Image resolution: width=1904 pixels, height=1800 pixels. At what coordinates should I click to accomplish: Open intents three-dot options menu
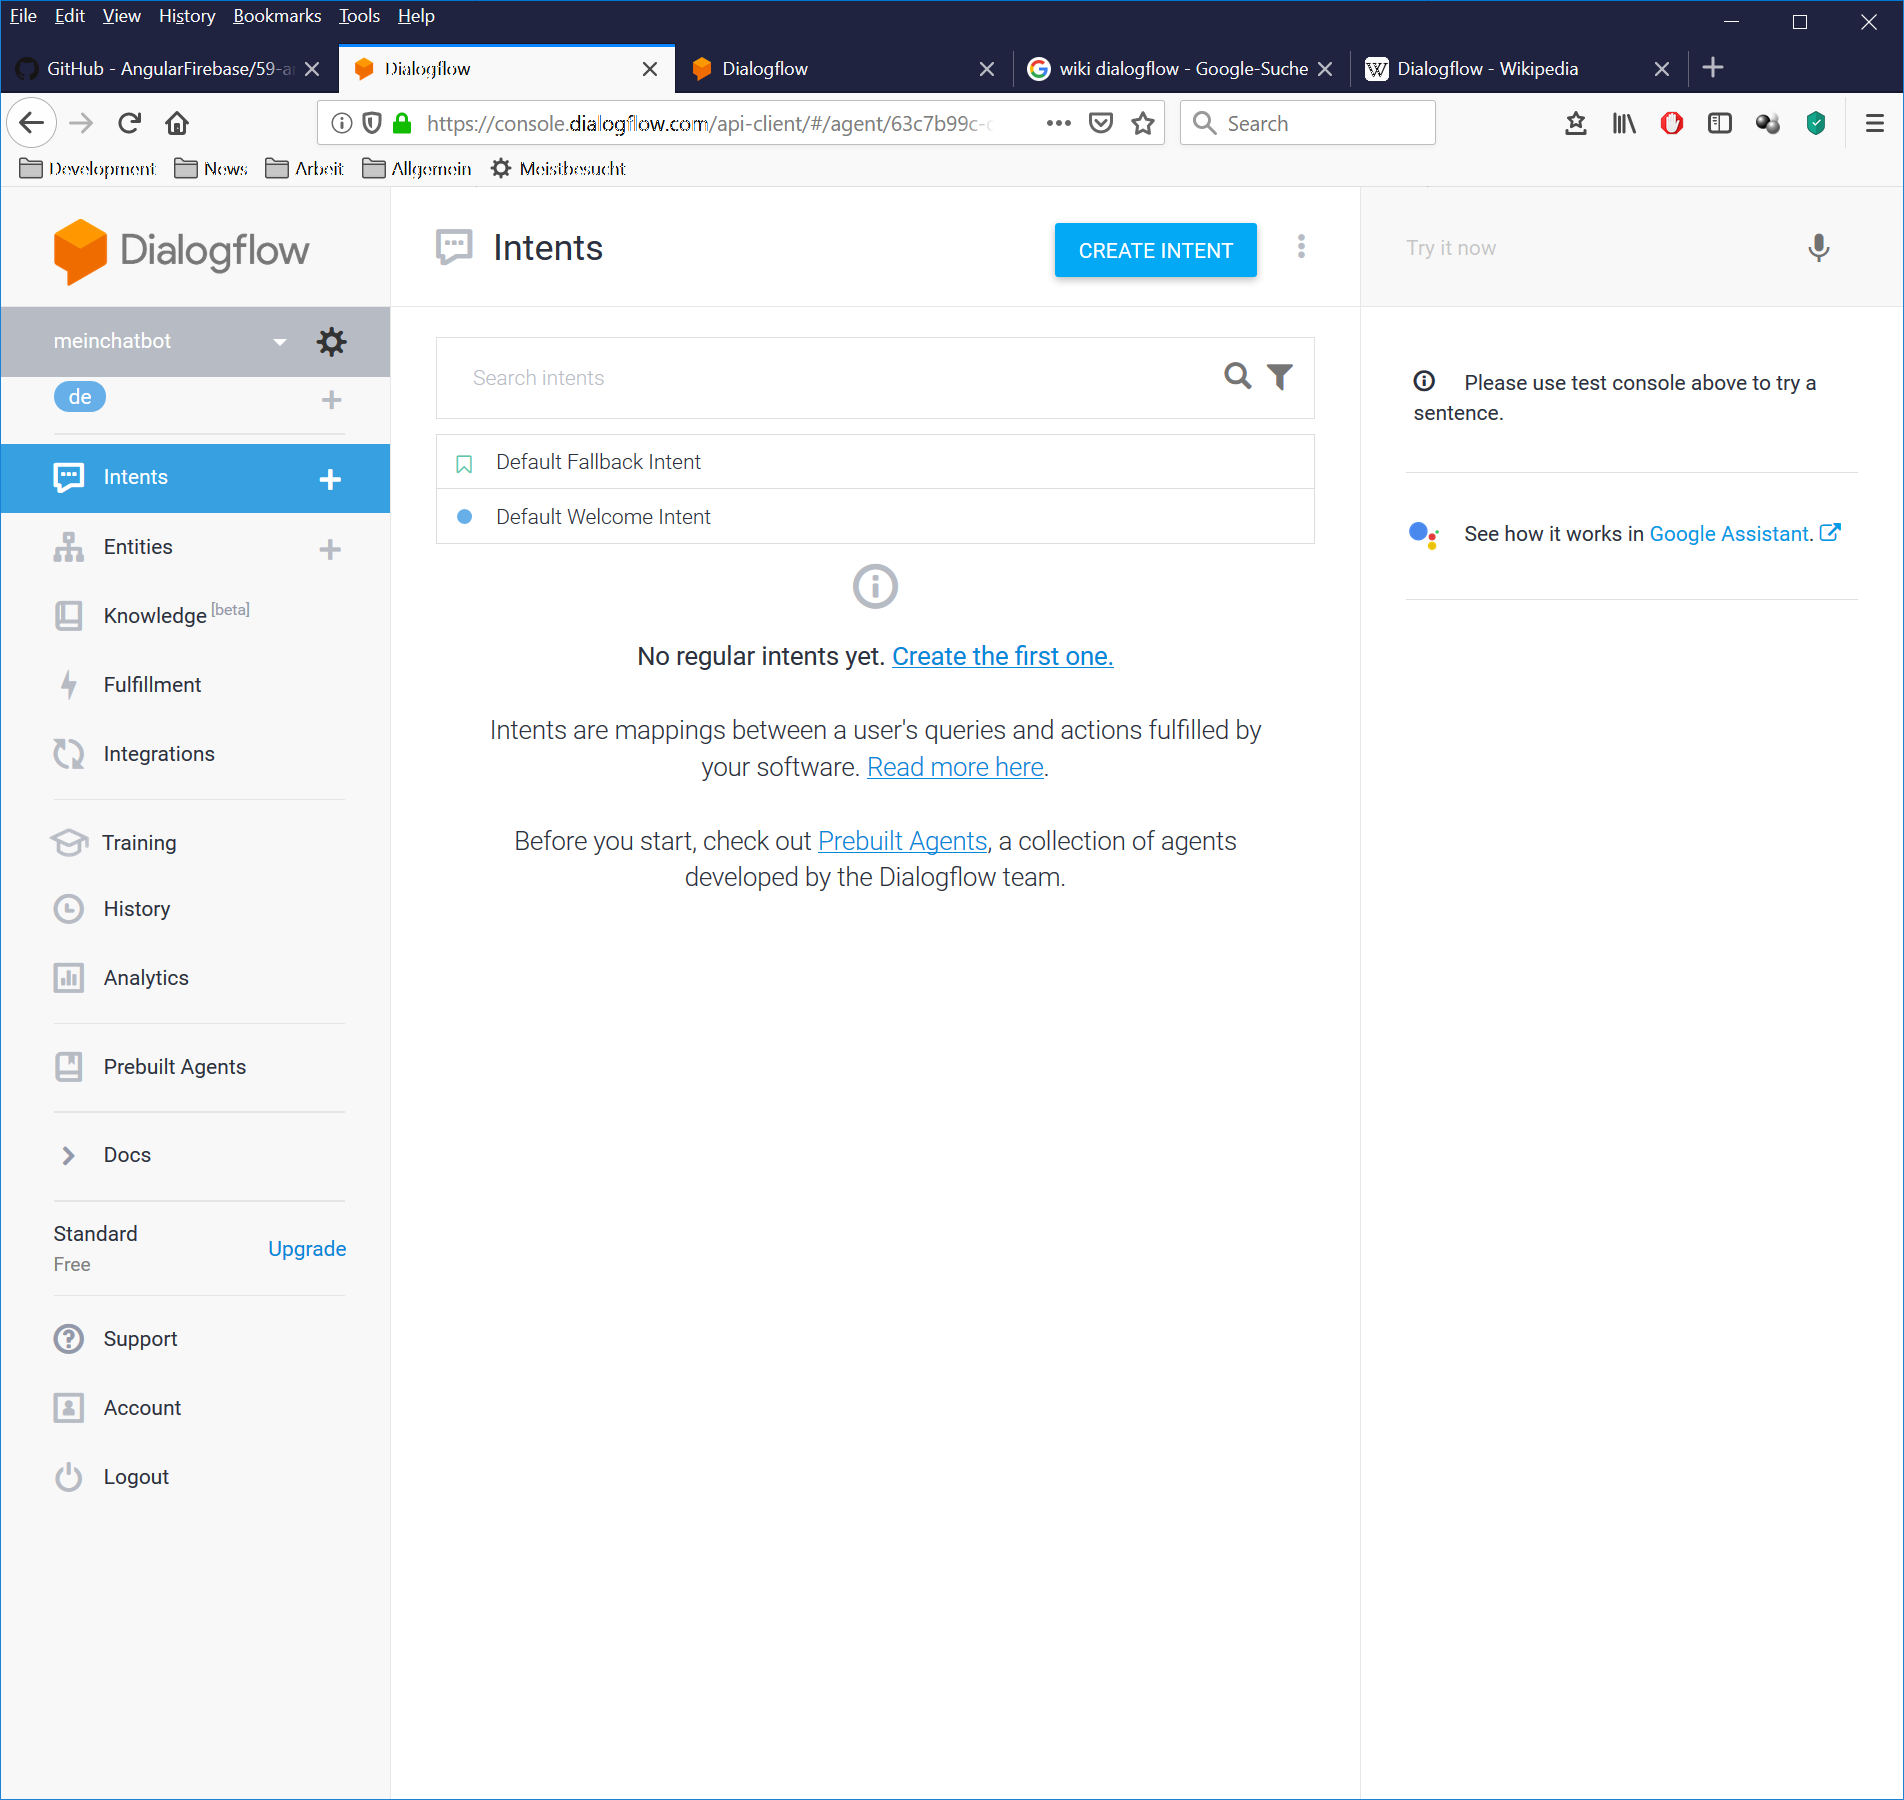point(1301,247)
